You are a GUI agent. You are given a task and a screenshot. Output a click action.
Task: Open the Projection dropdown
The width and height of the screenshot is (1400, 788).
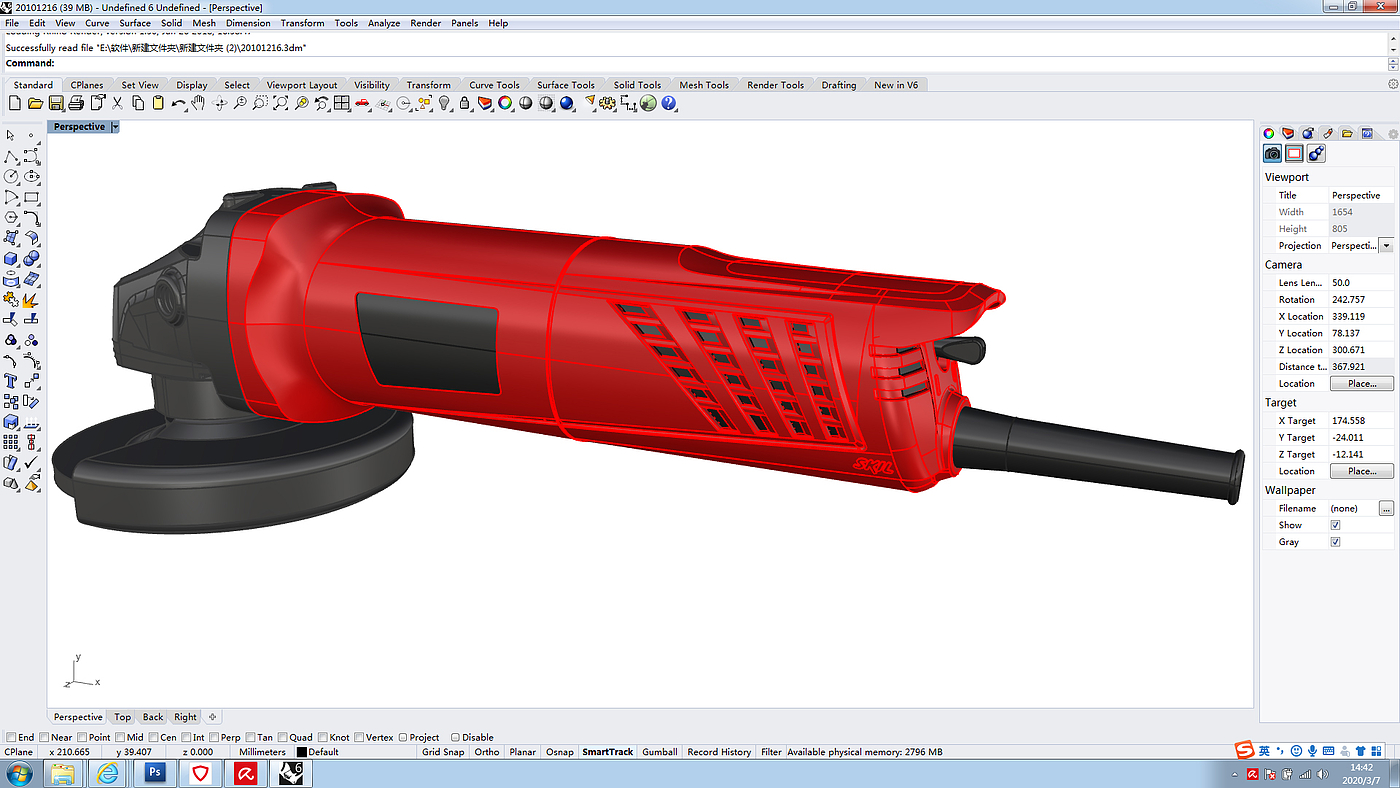1386,246
